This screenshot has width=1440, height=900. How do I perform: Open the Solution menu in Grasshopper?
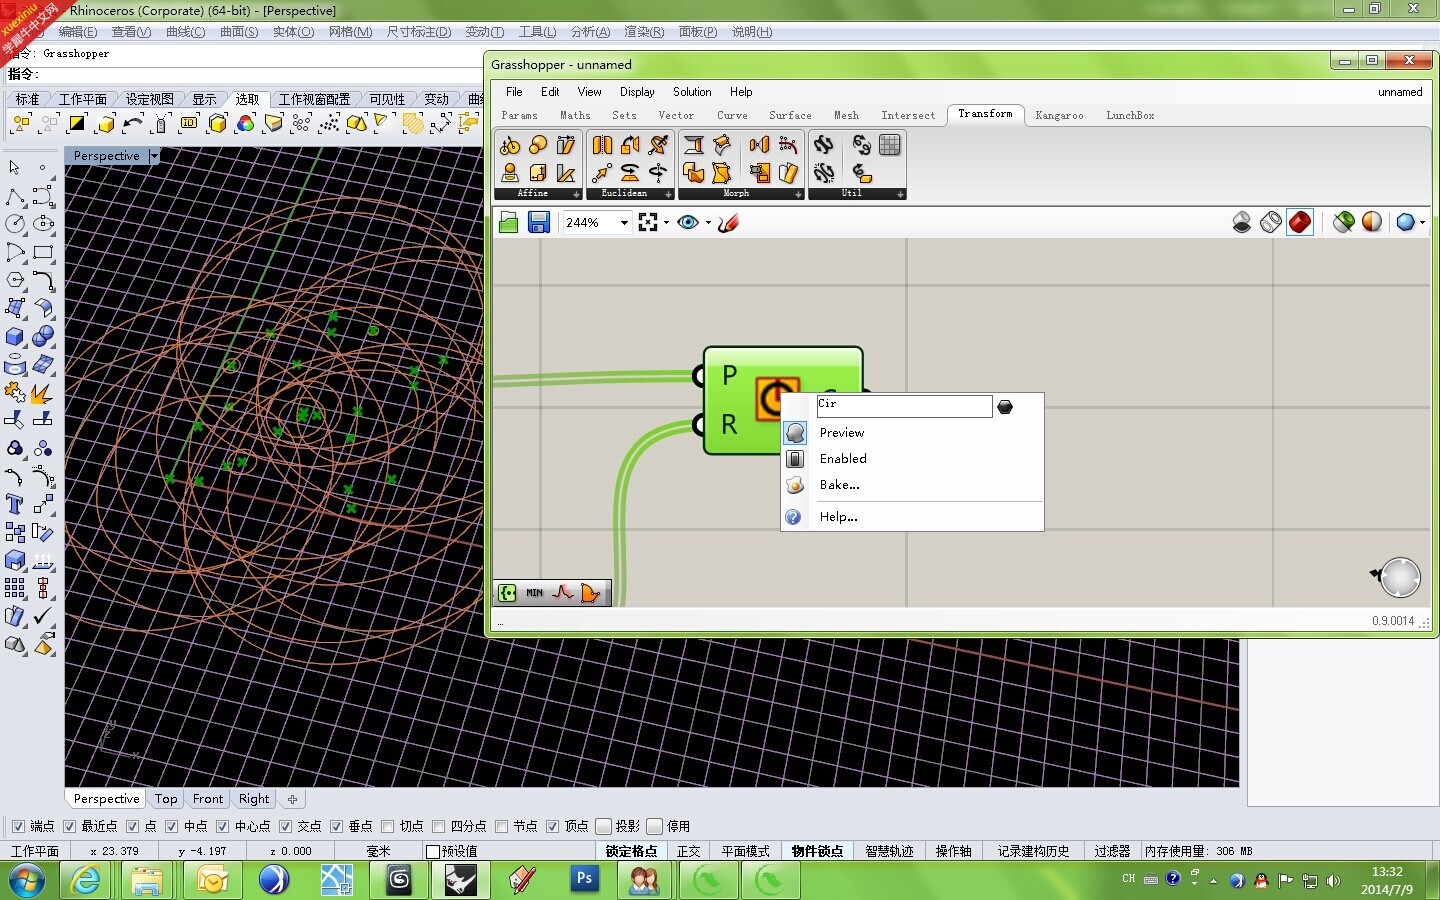692,92
